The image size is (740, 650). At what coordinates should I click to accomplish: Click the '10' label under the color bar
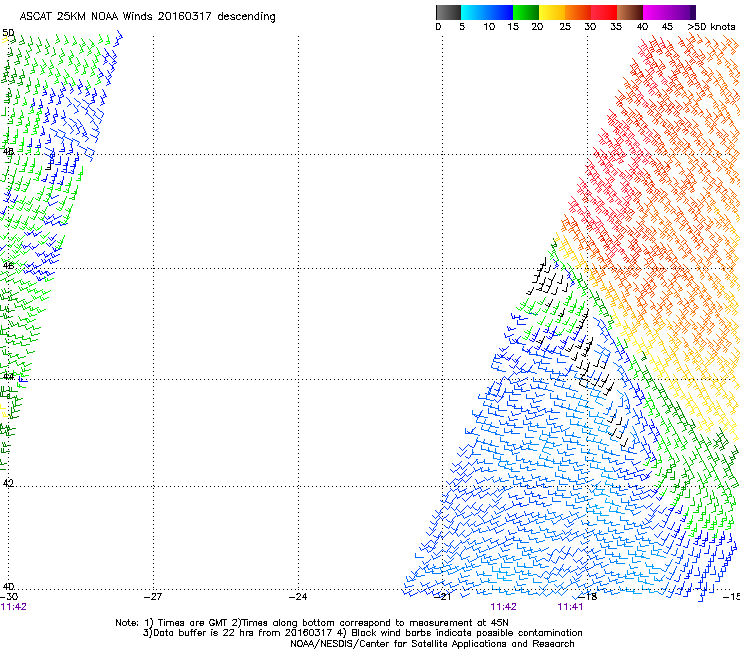489,27
